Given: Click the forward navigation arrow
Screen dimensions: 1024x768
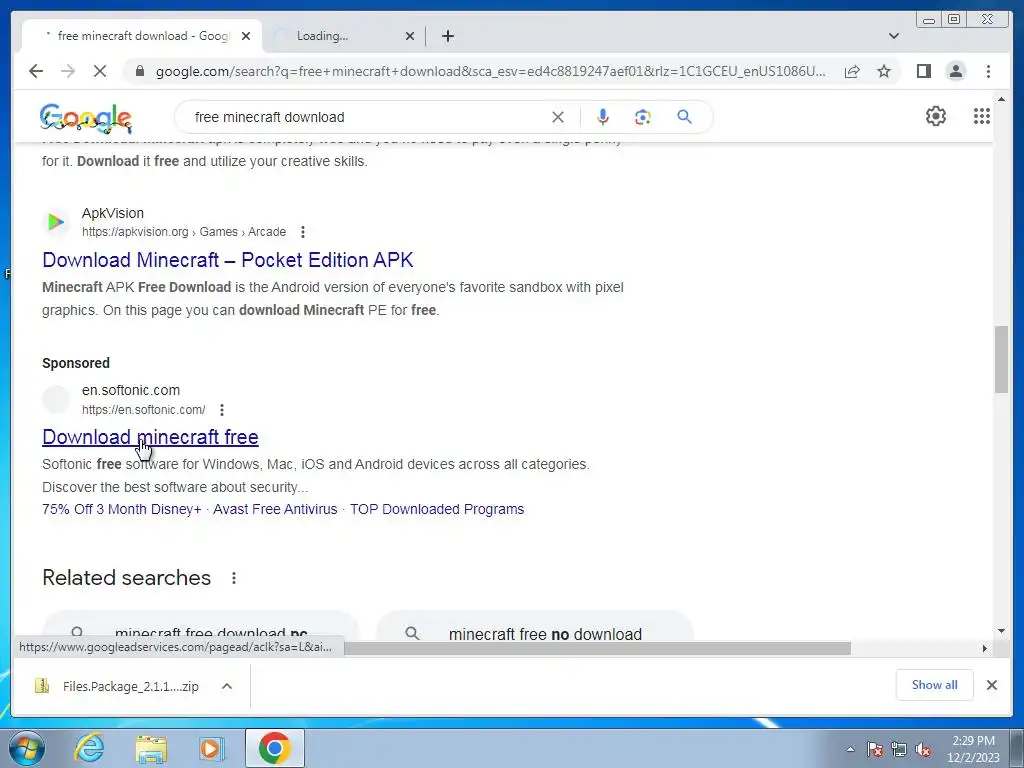Looking at the screenshot, I should [x=68, y=71].
